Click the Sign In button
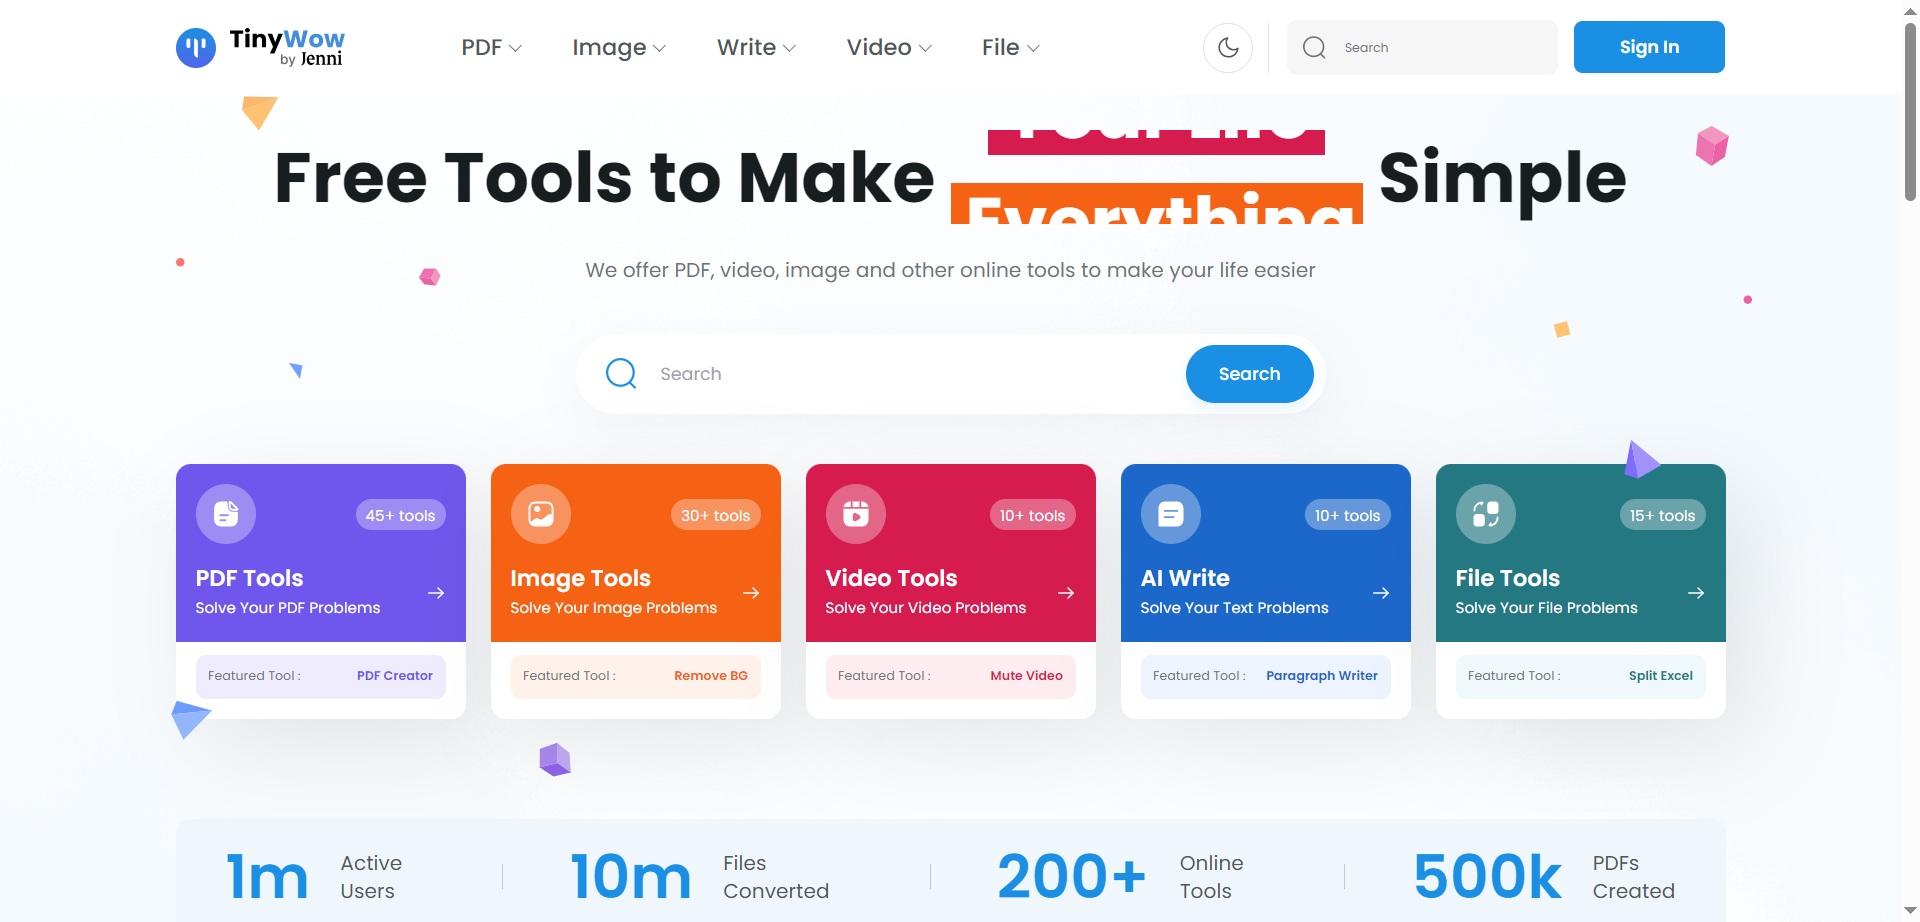 [1649, 47]
